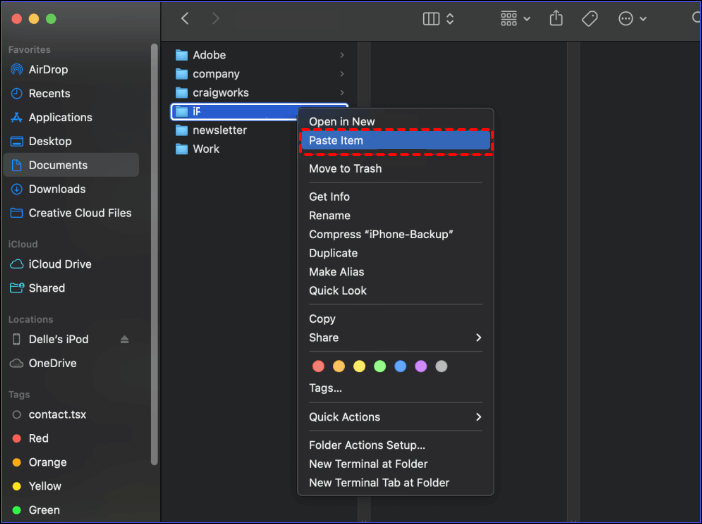The height and width of the screenshot is (524, 702).
Task: Click Tags... in the context menu
Action: [x=325, y=388]
